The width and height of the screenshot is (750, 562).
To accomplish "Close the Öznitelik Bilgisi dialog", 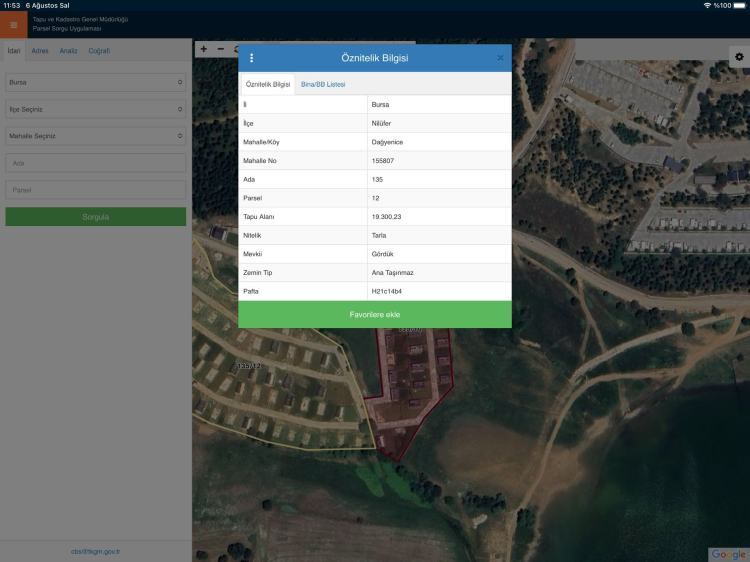I will [x=500, y=58].
